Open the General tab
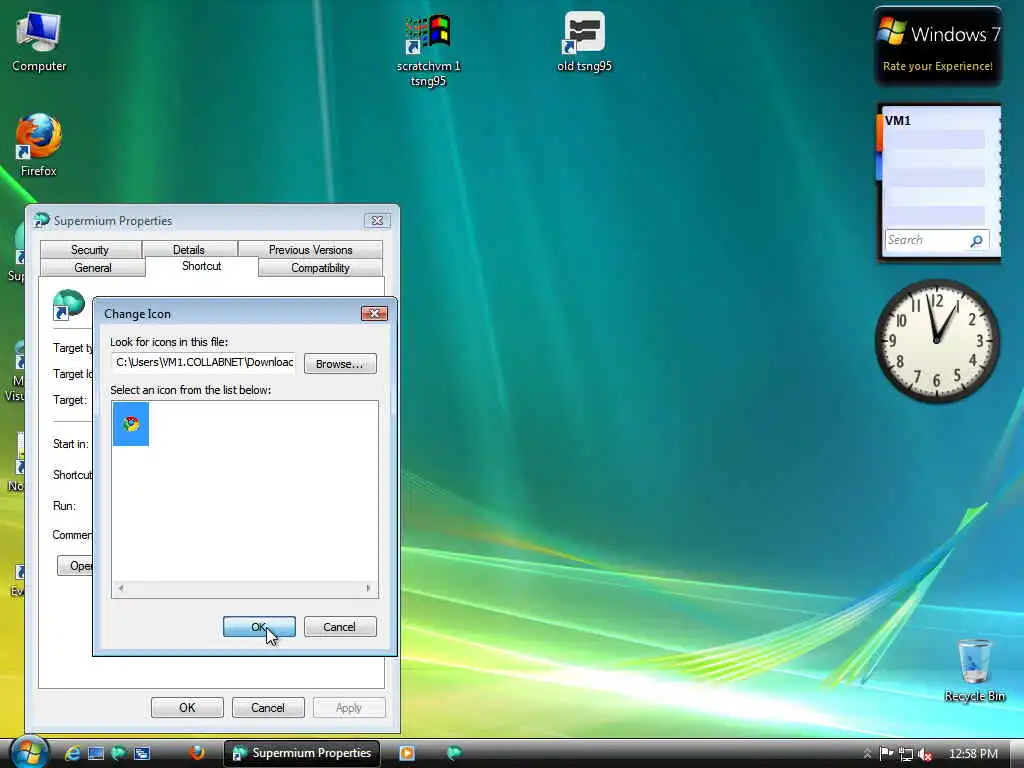The width and height of the screenshot is (1024, 768). pyautogui.click(x=93, y=268)
